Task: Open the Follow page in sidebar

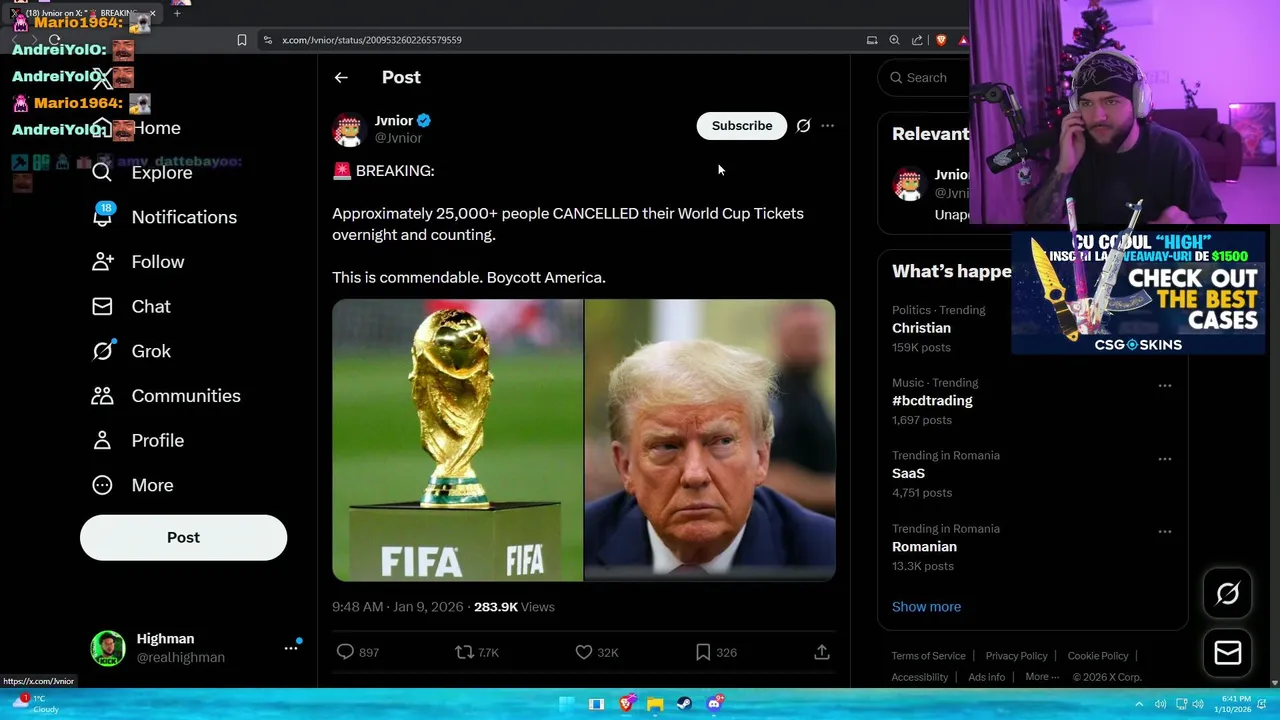Action: click(x=138, y=262)
